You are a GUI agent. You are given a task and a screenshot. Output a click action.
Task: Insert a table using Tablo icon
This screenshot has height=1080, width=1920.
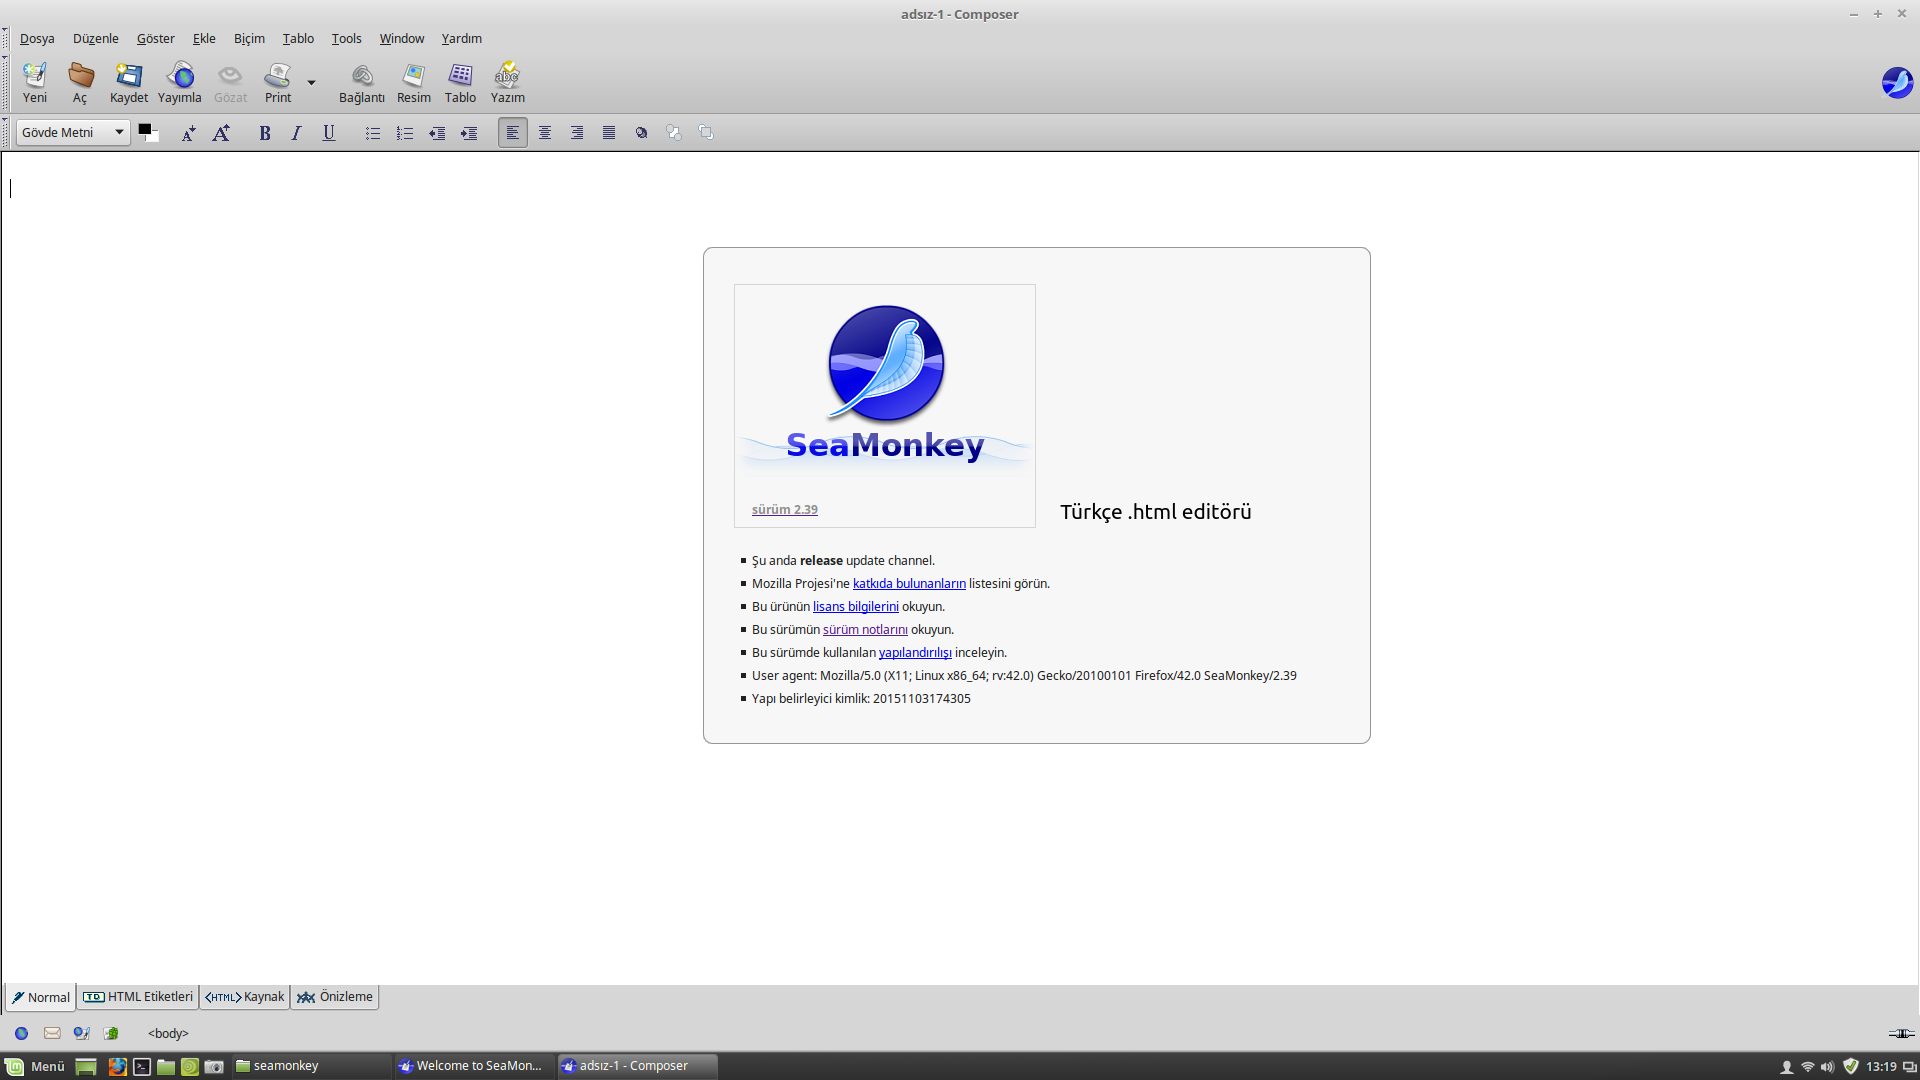click(x=460, y=82)
